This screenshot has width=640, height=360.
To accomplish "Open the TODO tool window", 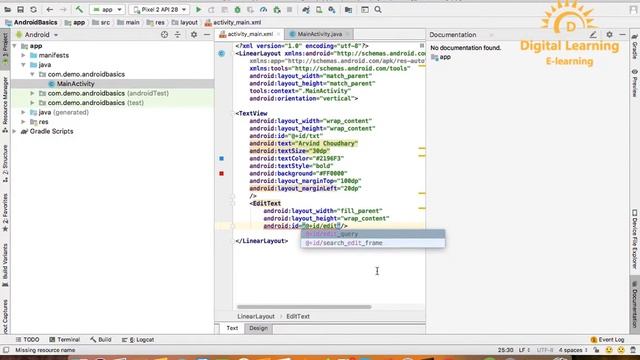I will pos(27,340).
